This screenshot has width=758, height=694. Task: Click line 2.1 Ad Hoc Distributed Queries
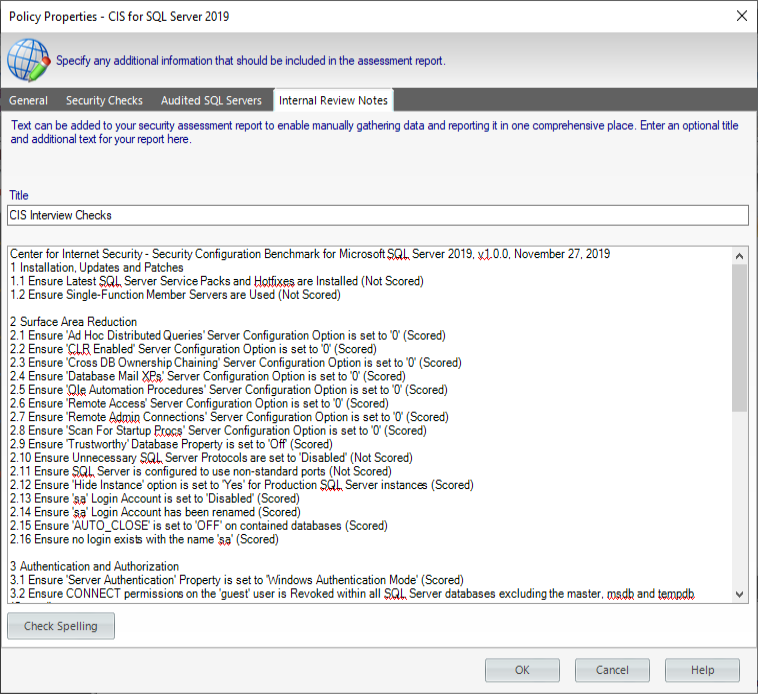(x=228, y=335)
